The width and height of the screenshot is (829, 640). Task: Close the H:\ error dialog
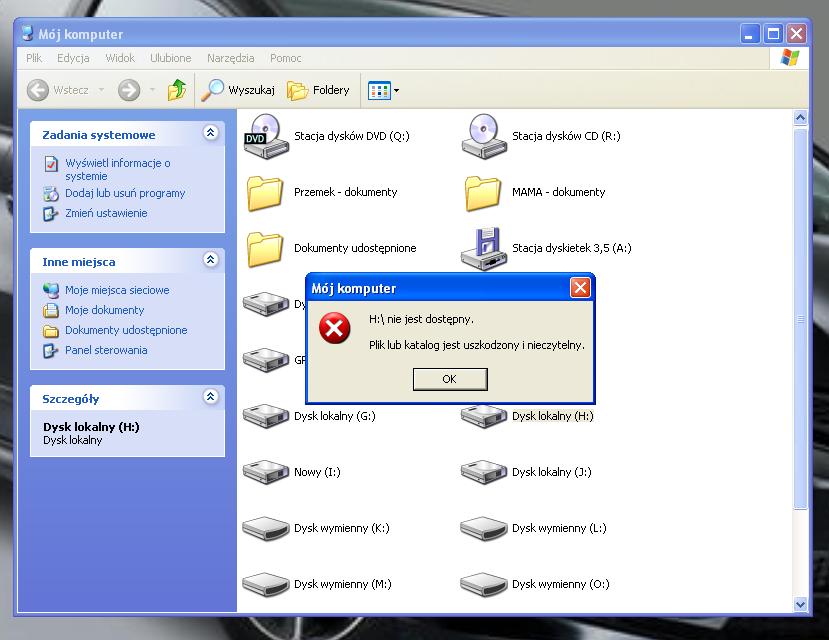click(580, 287)
